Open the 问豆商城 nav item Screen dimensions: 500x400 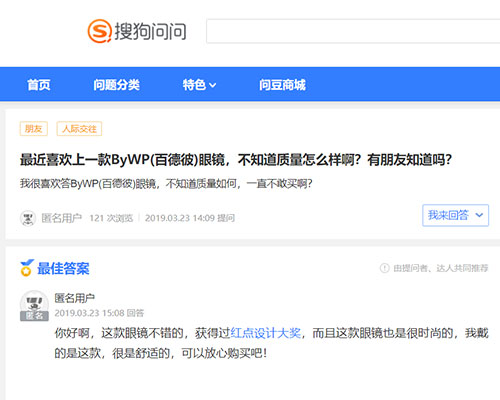click(x=282, y=85)
